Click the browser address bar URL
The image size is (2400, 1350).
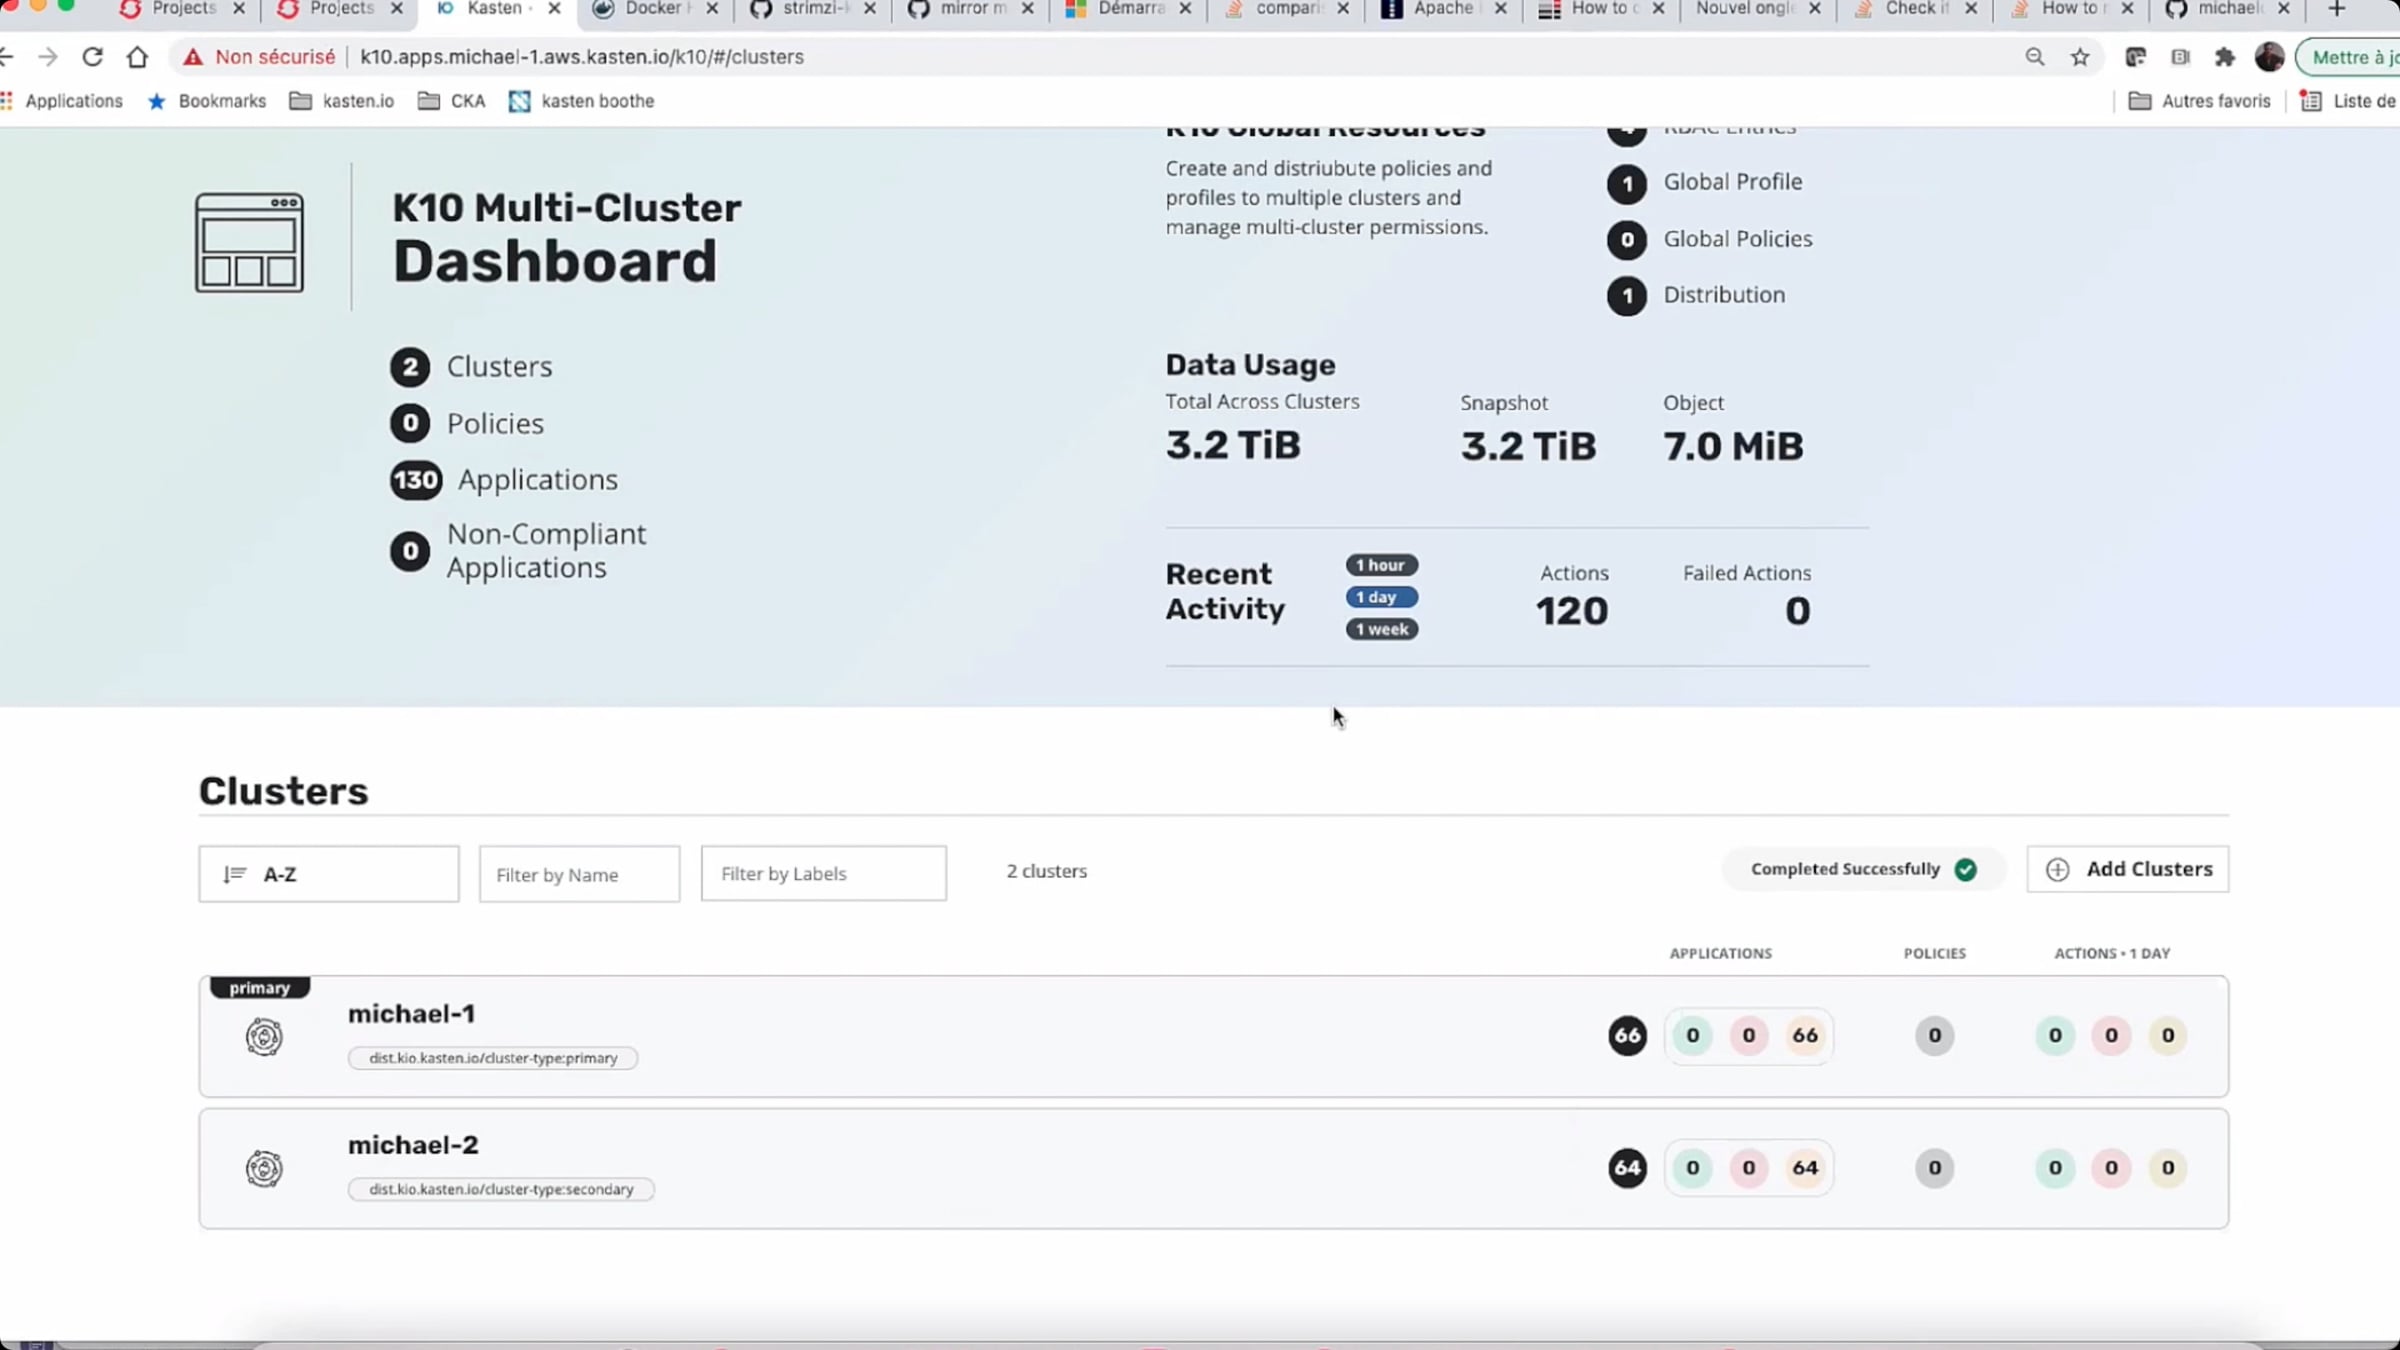click(582, 57)
